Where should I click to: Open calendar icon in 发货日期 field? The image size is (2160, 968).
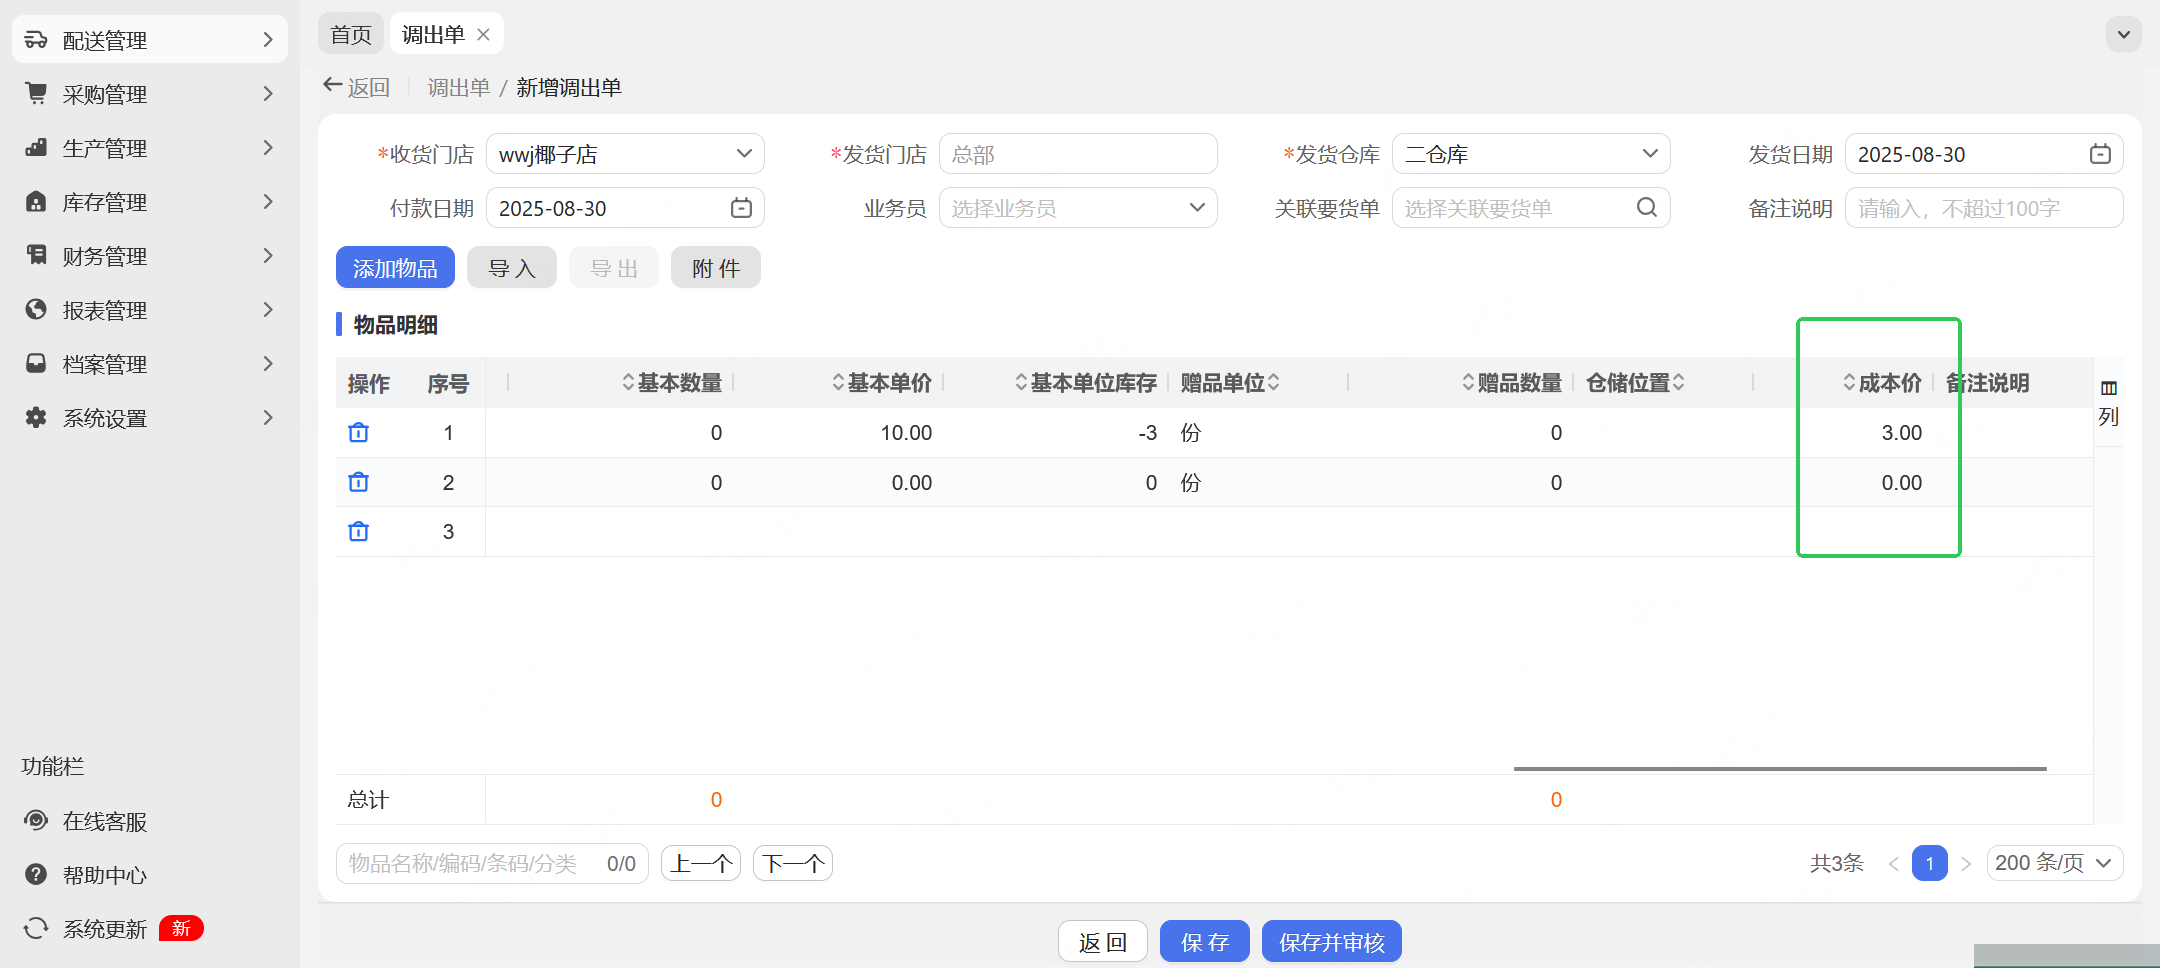(2100, 154)
